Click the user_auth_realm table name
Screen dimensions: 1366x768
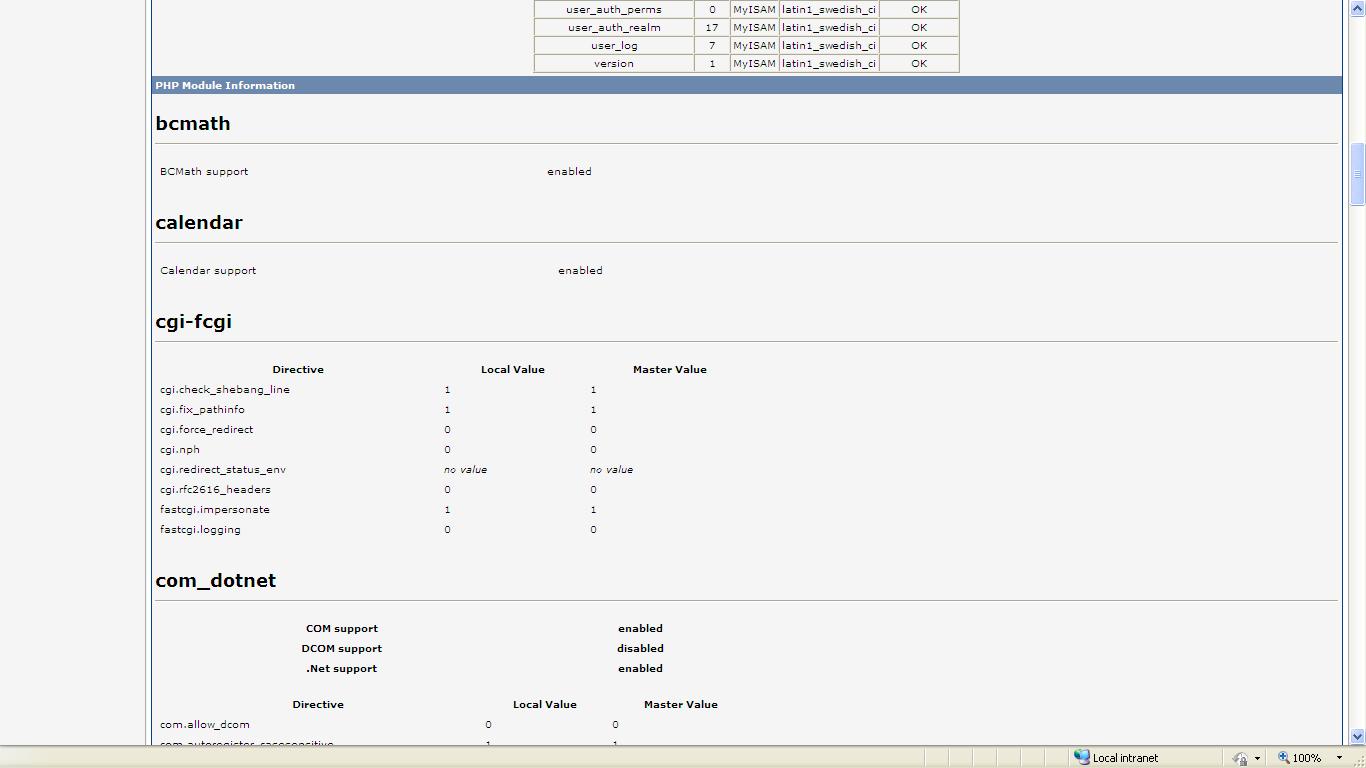pos(614,27)
